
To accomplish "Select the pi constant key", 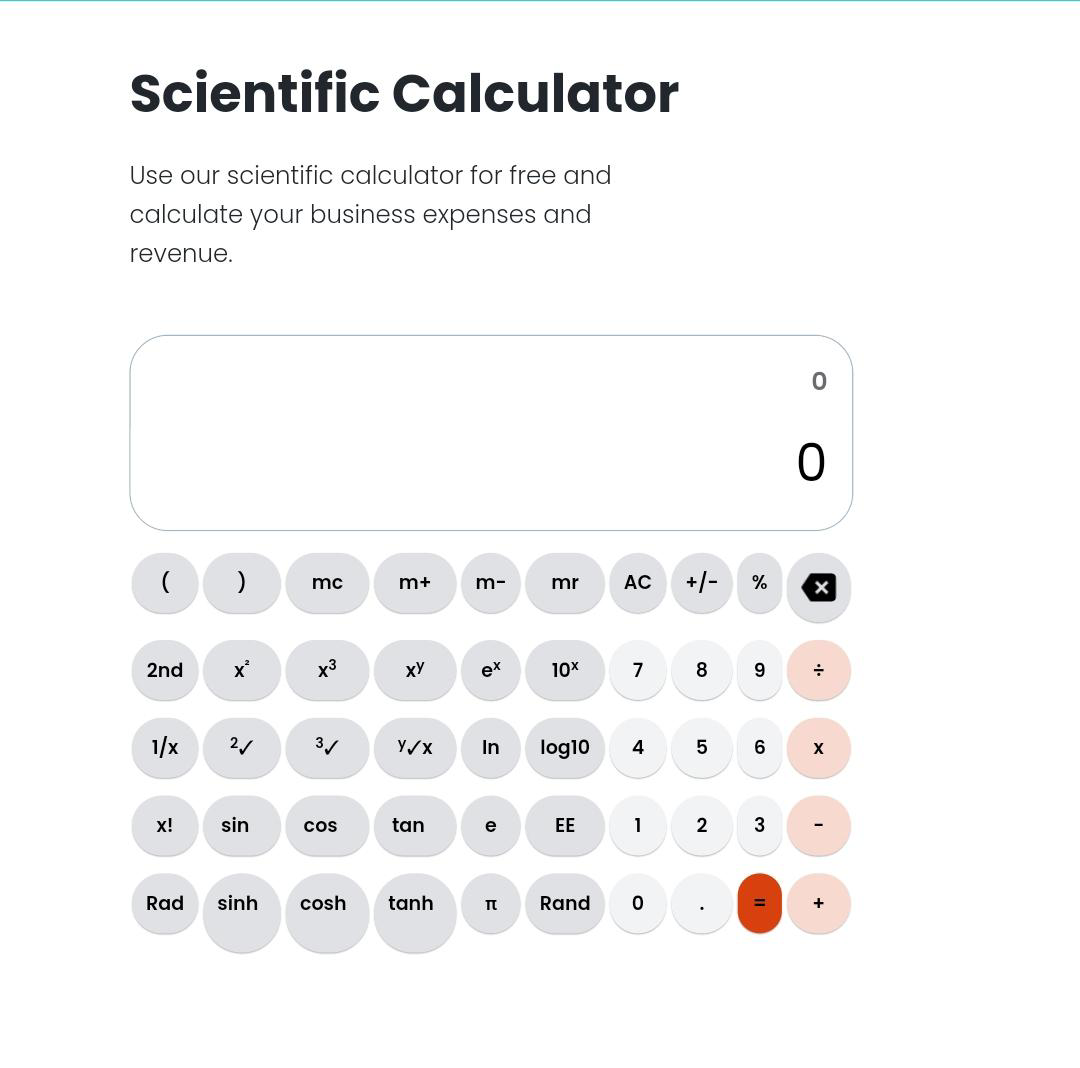I will click(x=490, y=903).
